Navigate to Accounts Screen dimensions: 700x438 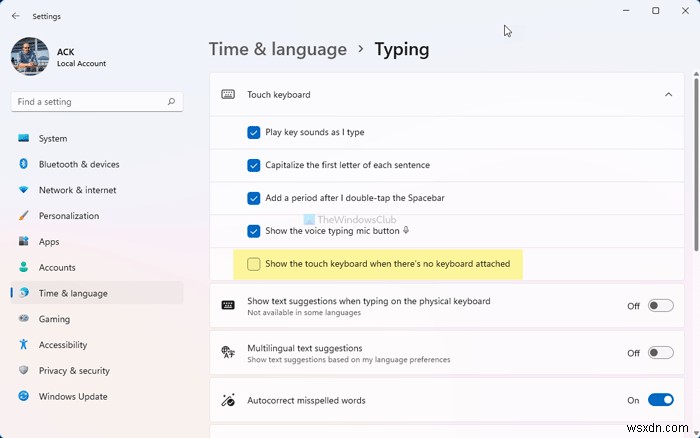pos(97,267)
